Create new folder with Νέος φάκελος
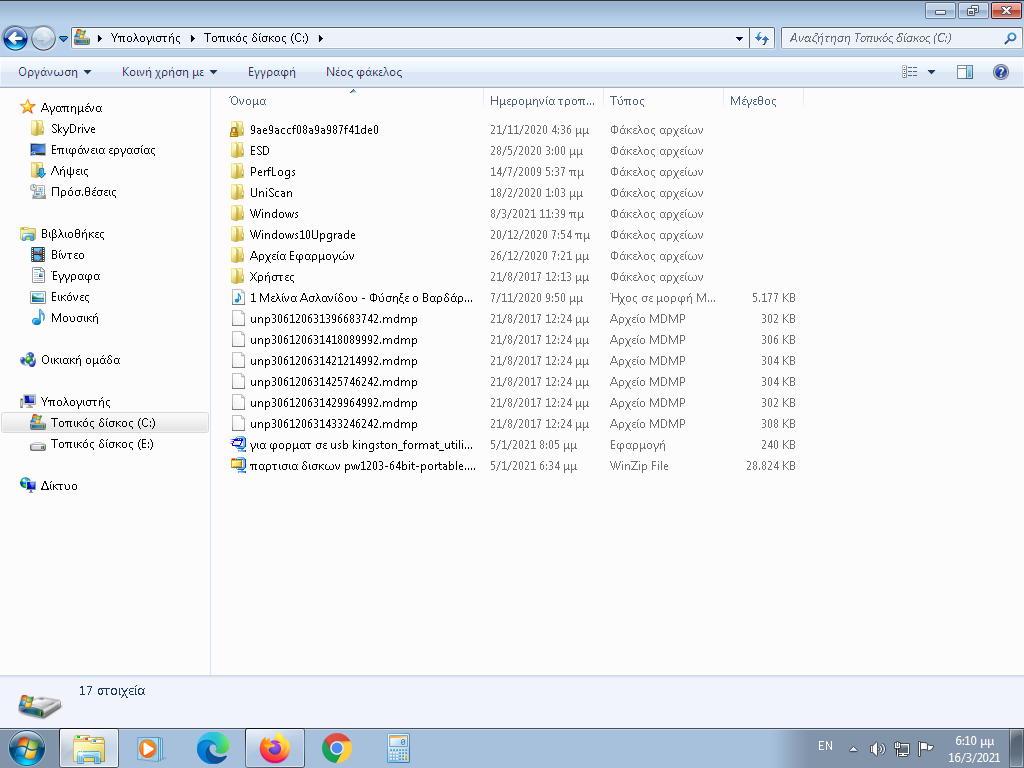Screen dimensions: 1024x768 tap(364, 72)
